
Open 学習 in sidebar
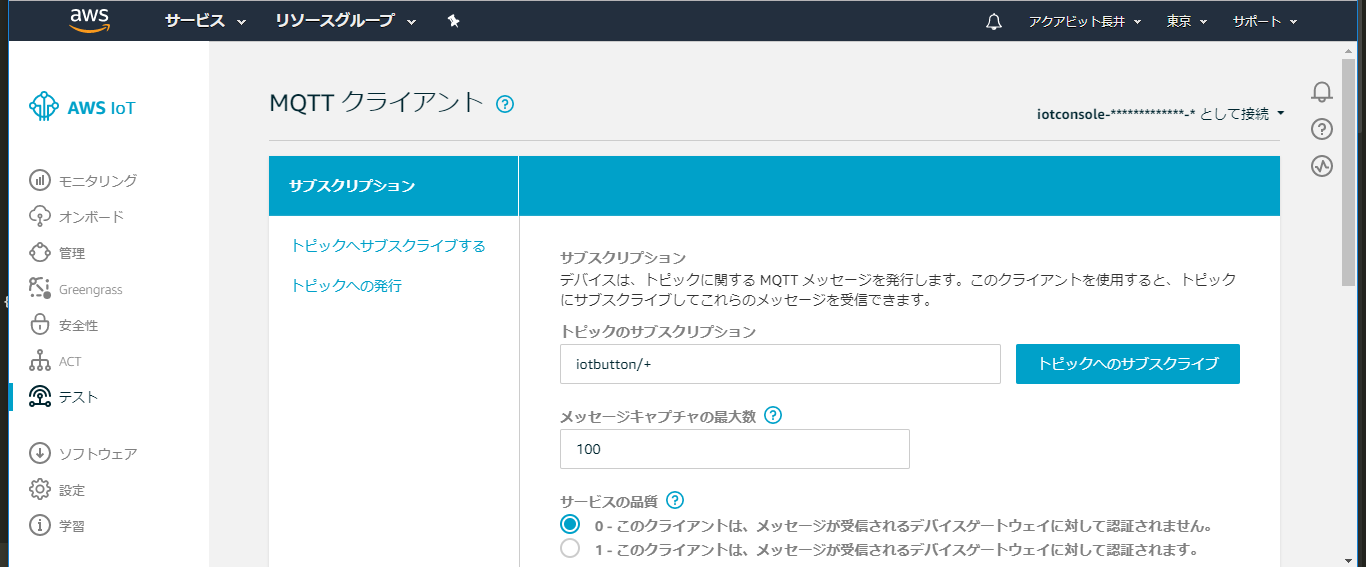[72, 526]
